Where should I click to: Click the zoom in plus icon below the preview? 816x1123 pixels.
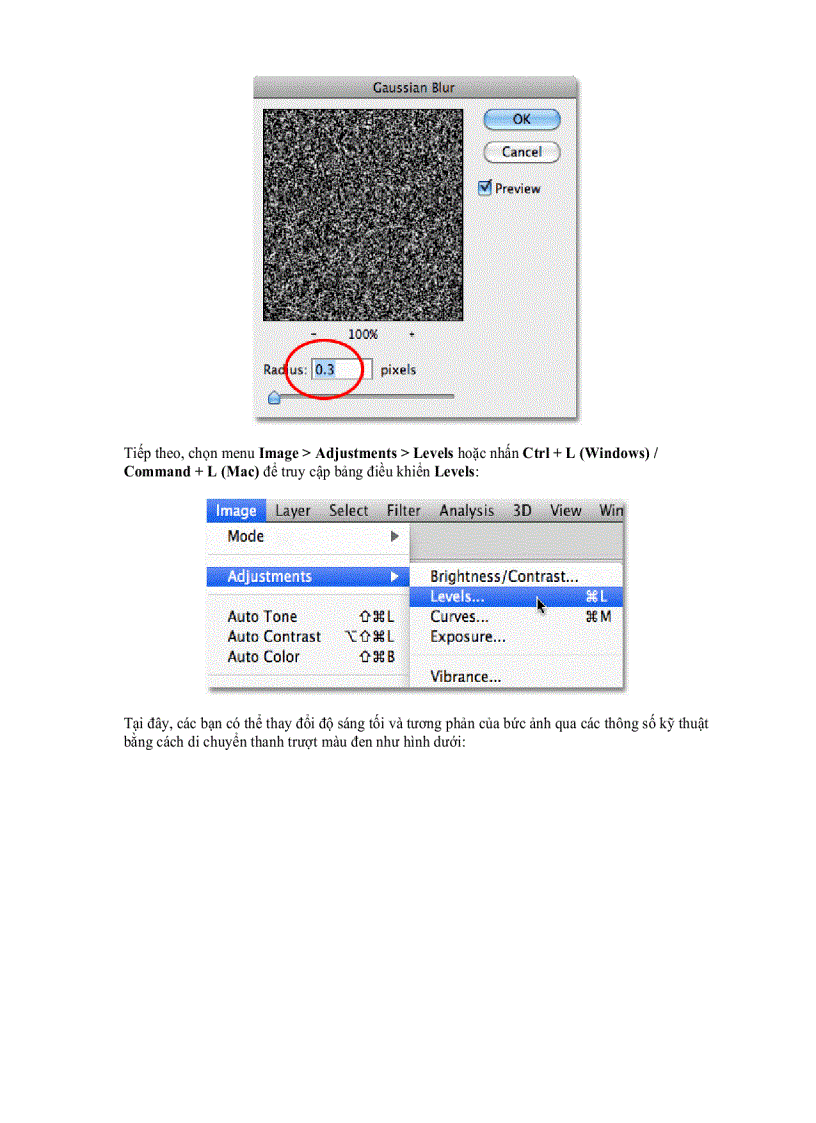pyautogui.click(x=411, y=333)
